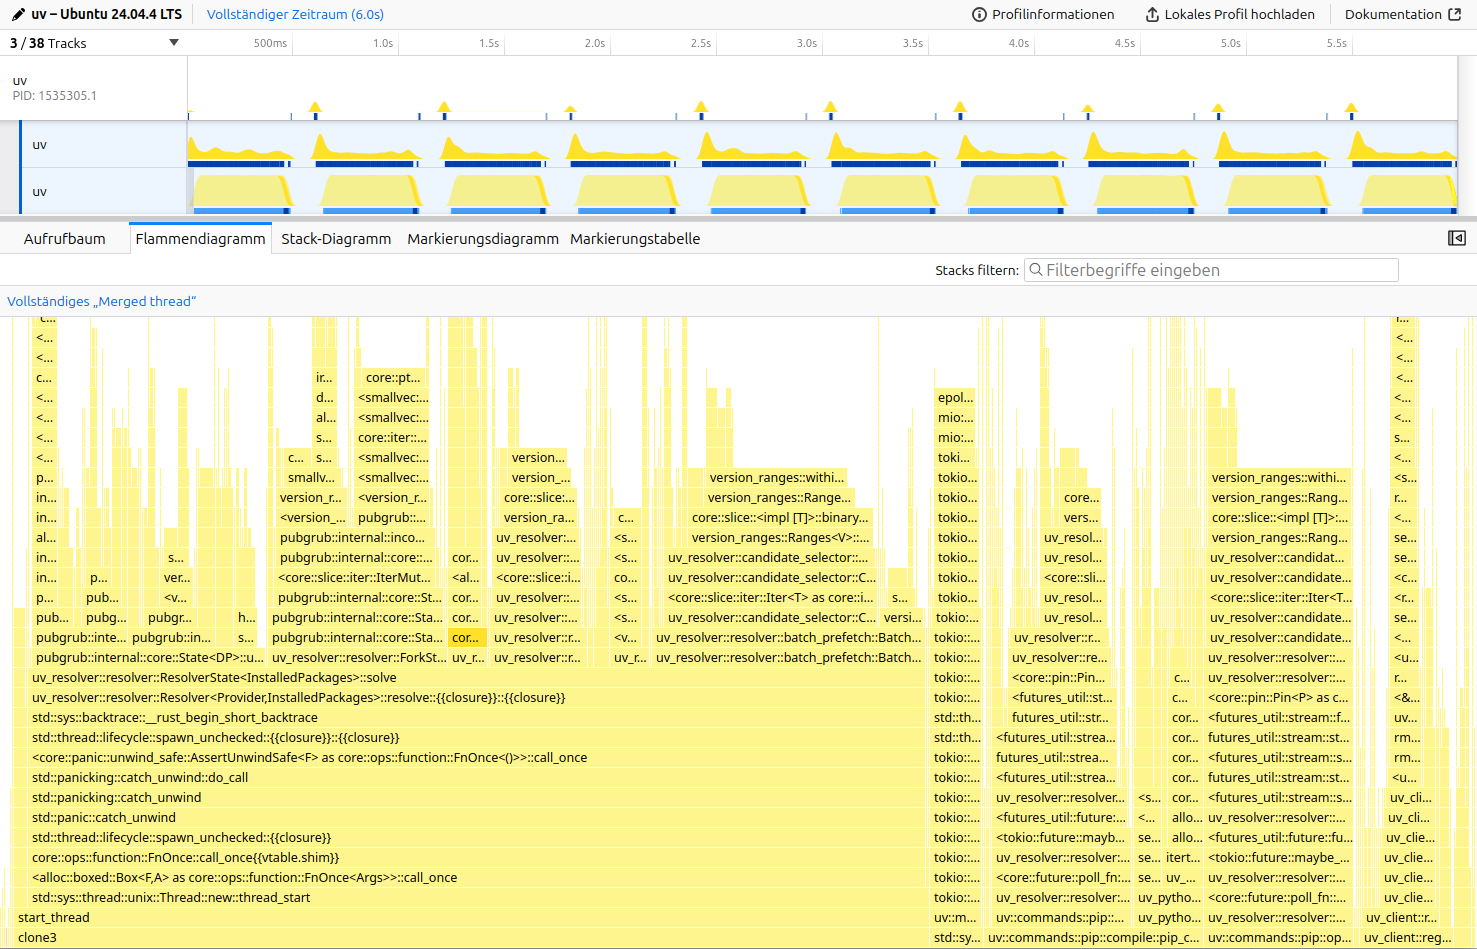Click inside the Filterbegriffe eingeben field

point(1210,270)
